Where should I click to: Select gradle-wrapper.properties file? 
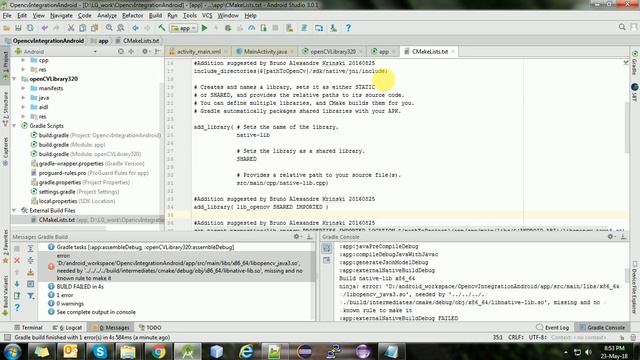[87, 163]
